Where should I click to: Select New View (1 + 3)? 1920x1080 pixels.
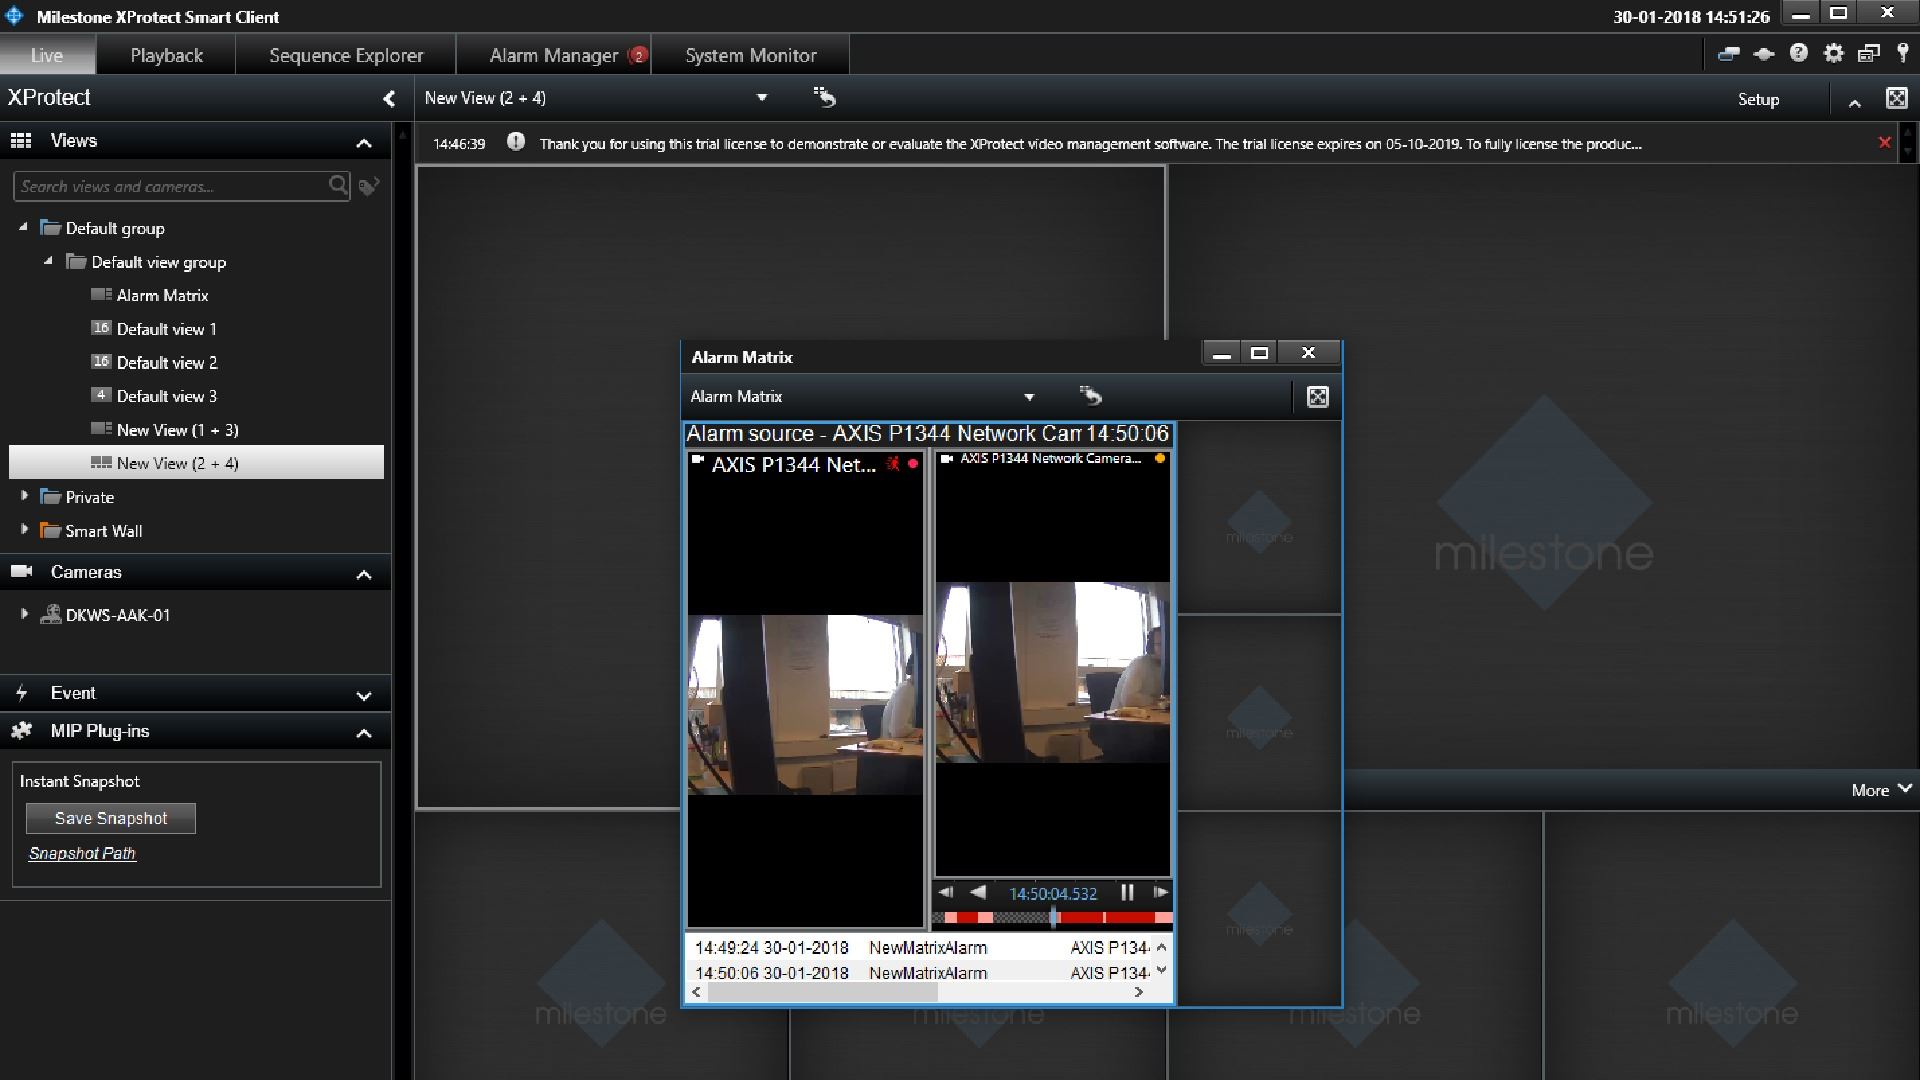click(x=177, y=430)
